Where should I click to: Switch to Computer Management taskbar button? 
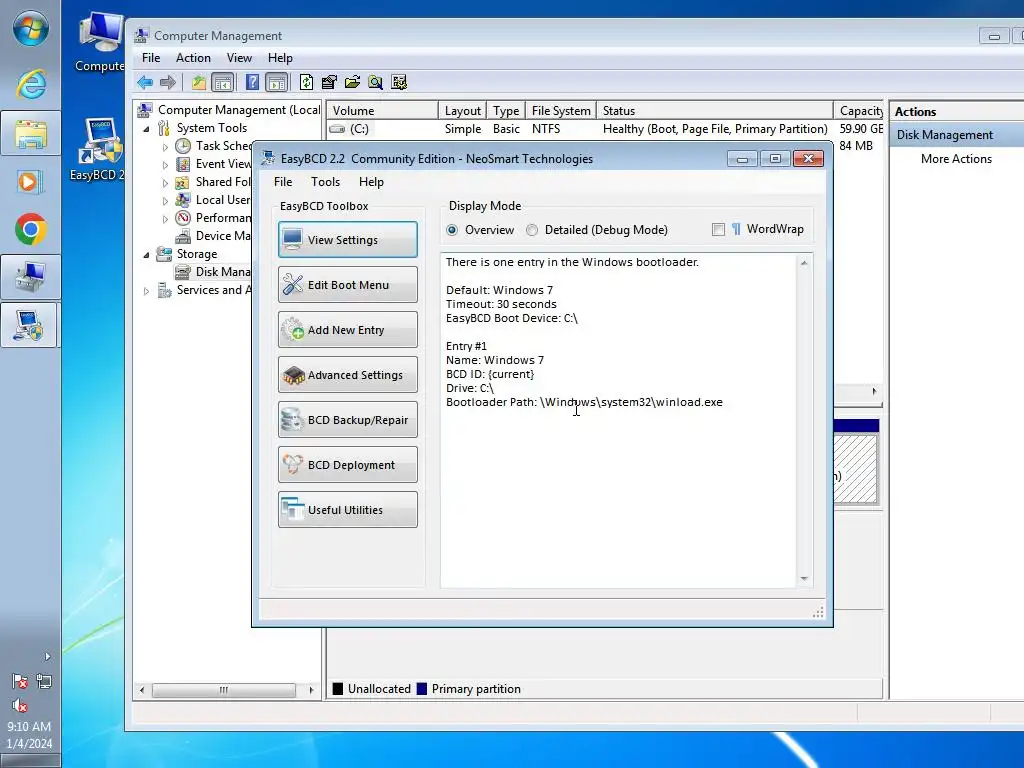tap(30, 277)
